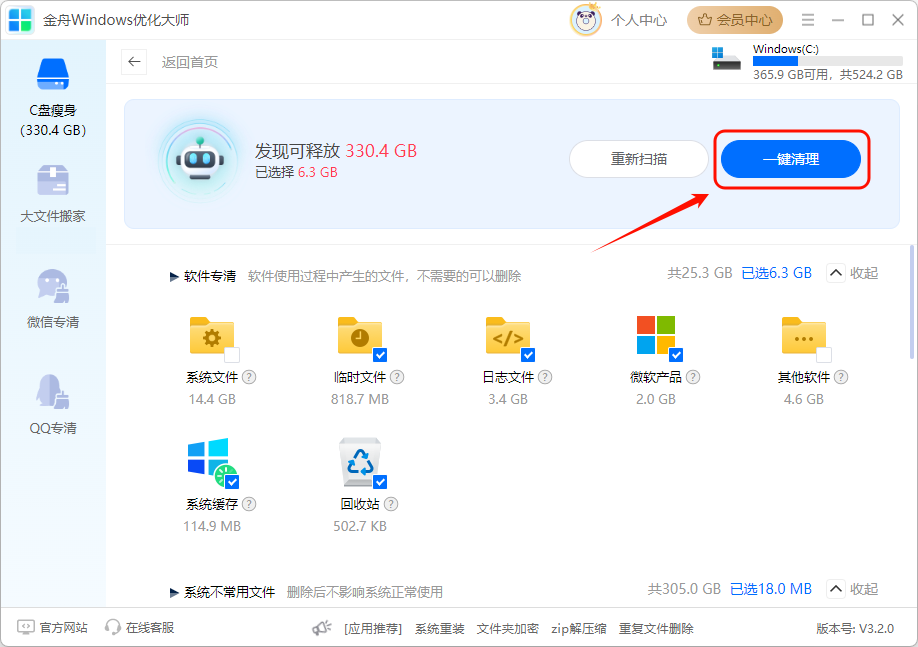Click 已选18.0 MB in 系统不常用文件 header

771,589
